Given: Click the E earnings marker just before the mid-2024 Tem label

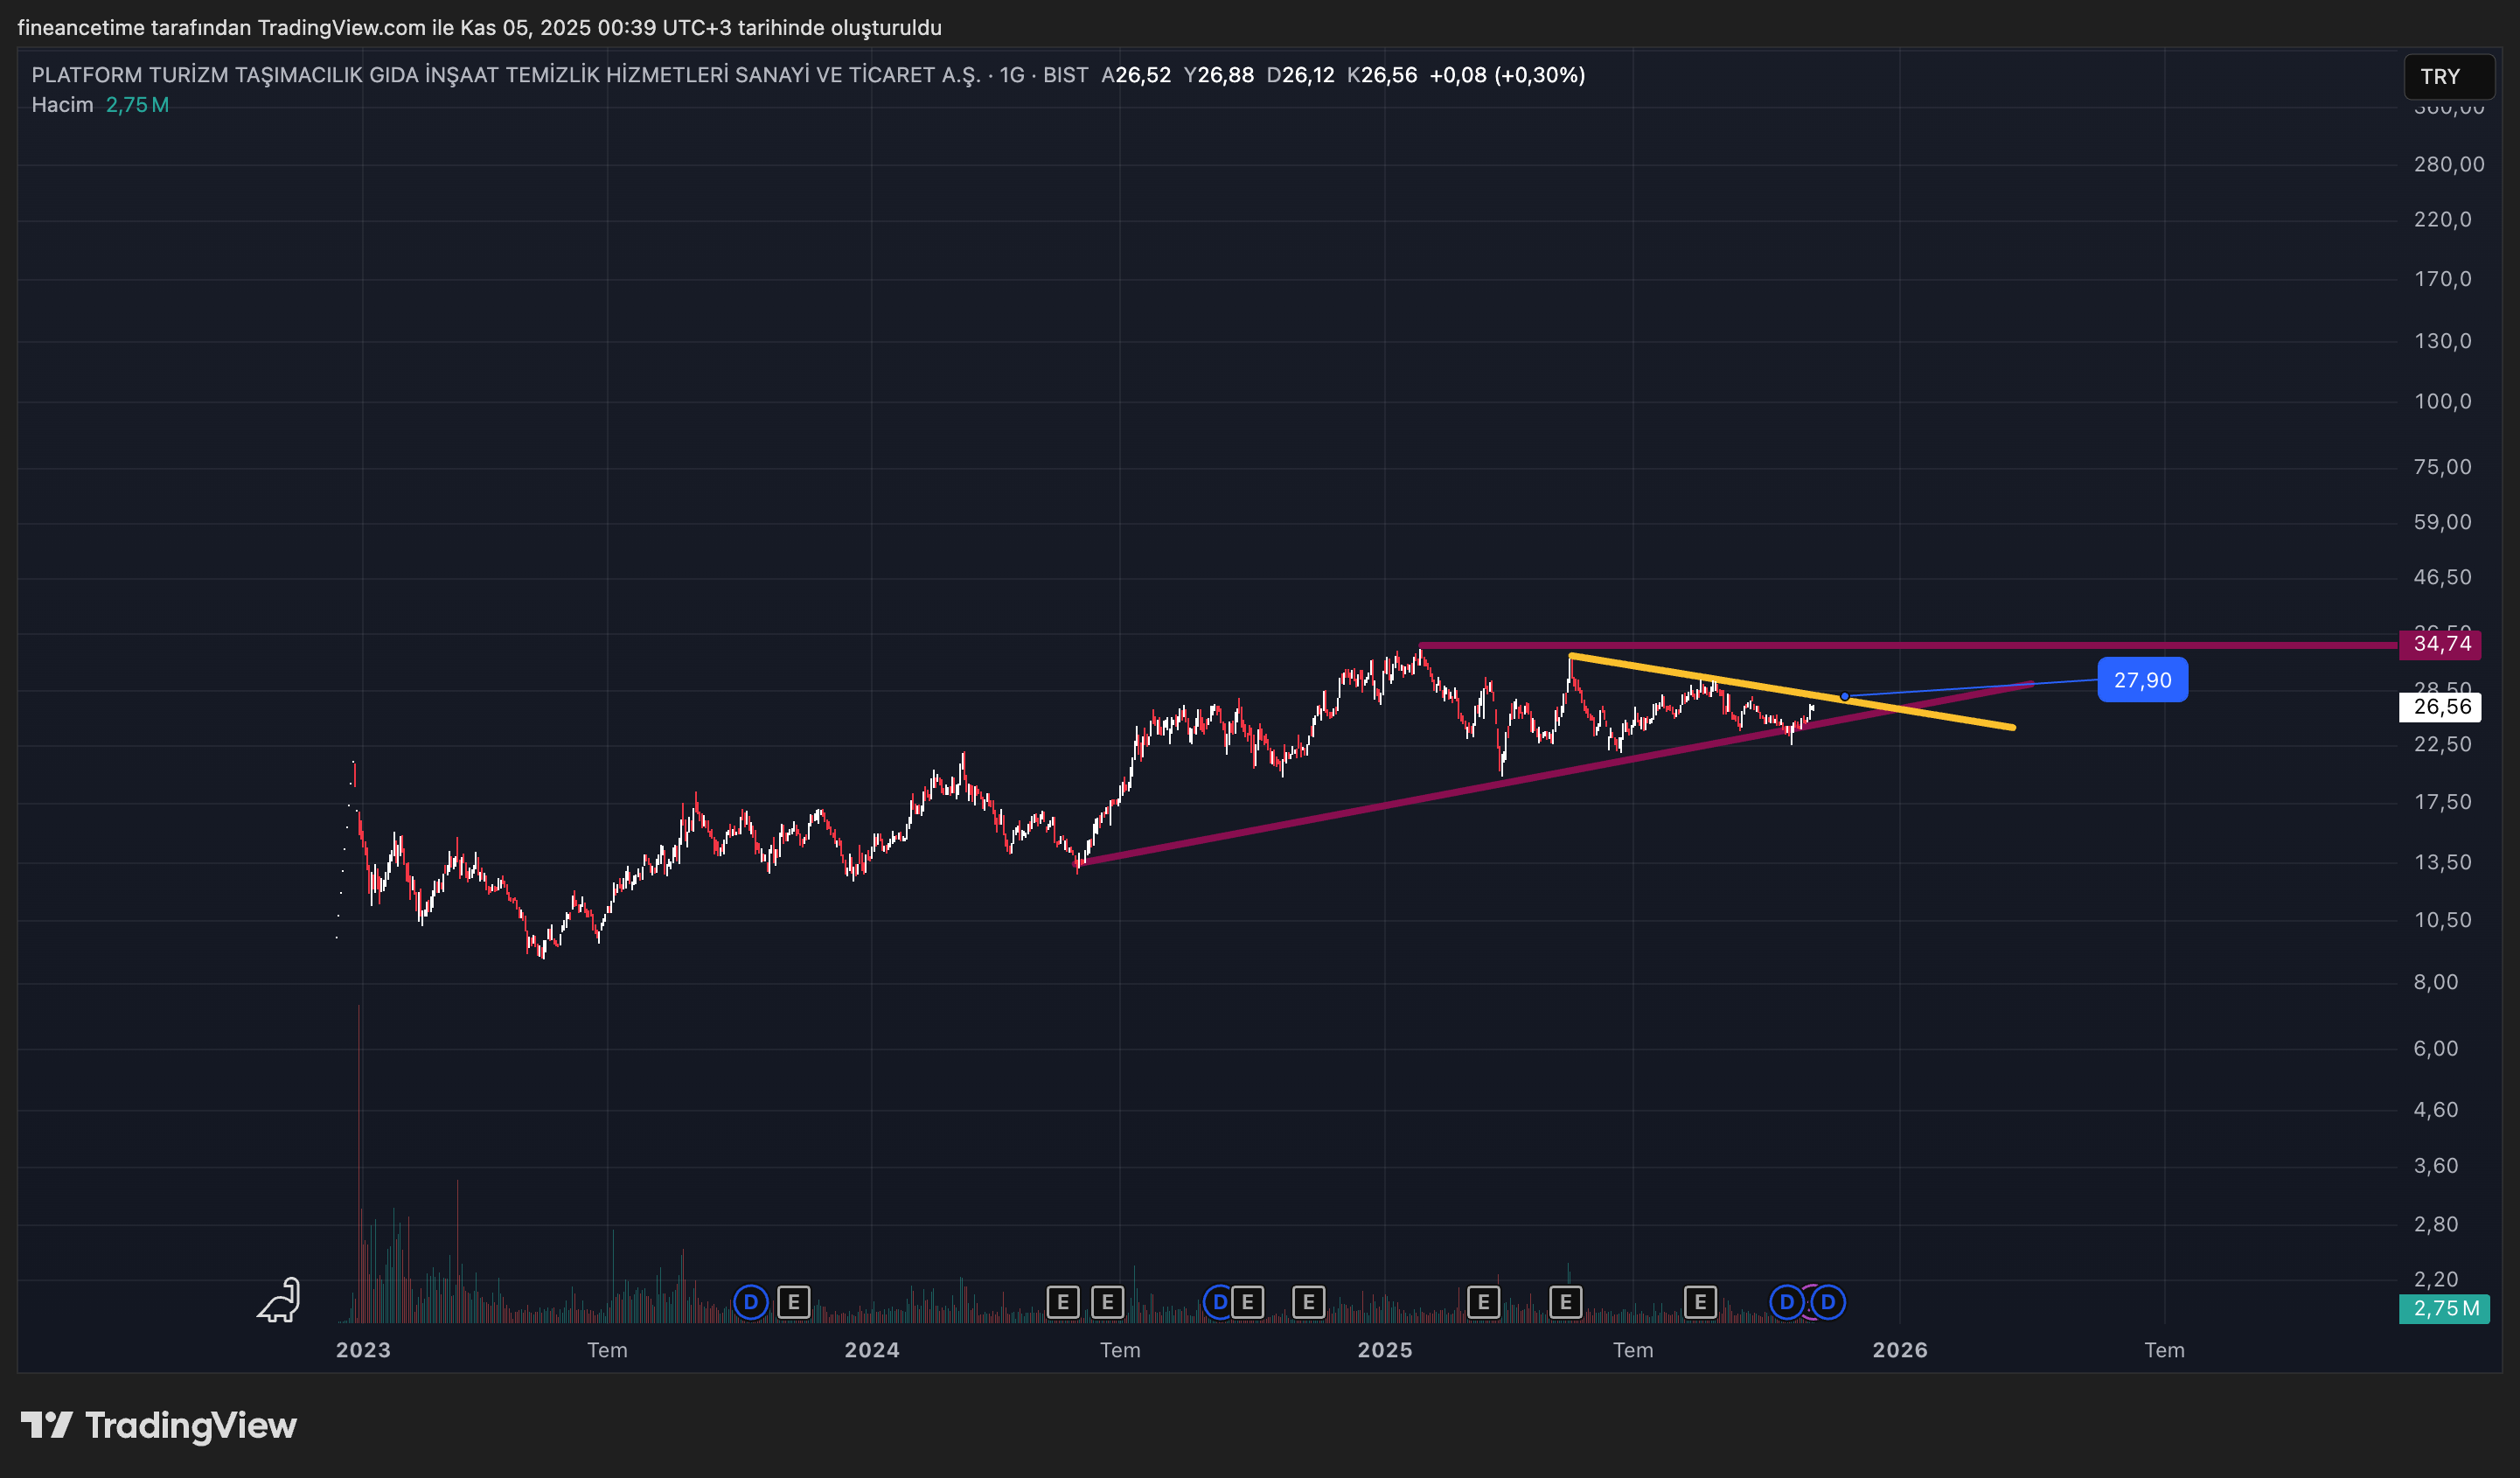Looking at the screenshot, I should tap(1107, 1302).
